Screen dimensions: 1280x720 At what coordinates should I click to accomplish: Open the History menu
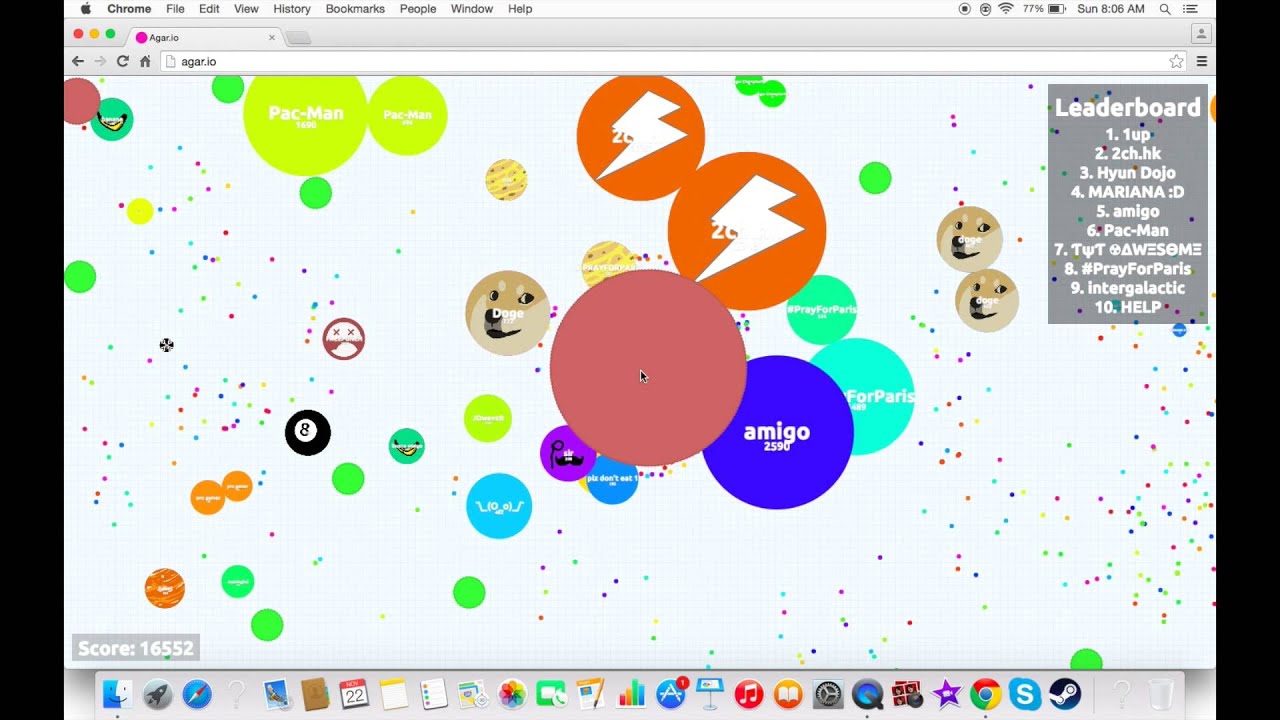[x=292, y=9]
